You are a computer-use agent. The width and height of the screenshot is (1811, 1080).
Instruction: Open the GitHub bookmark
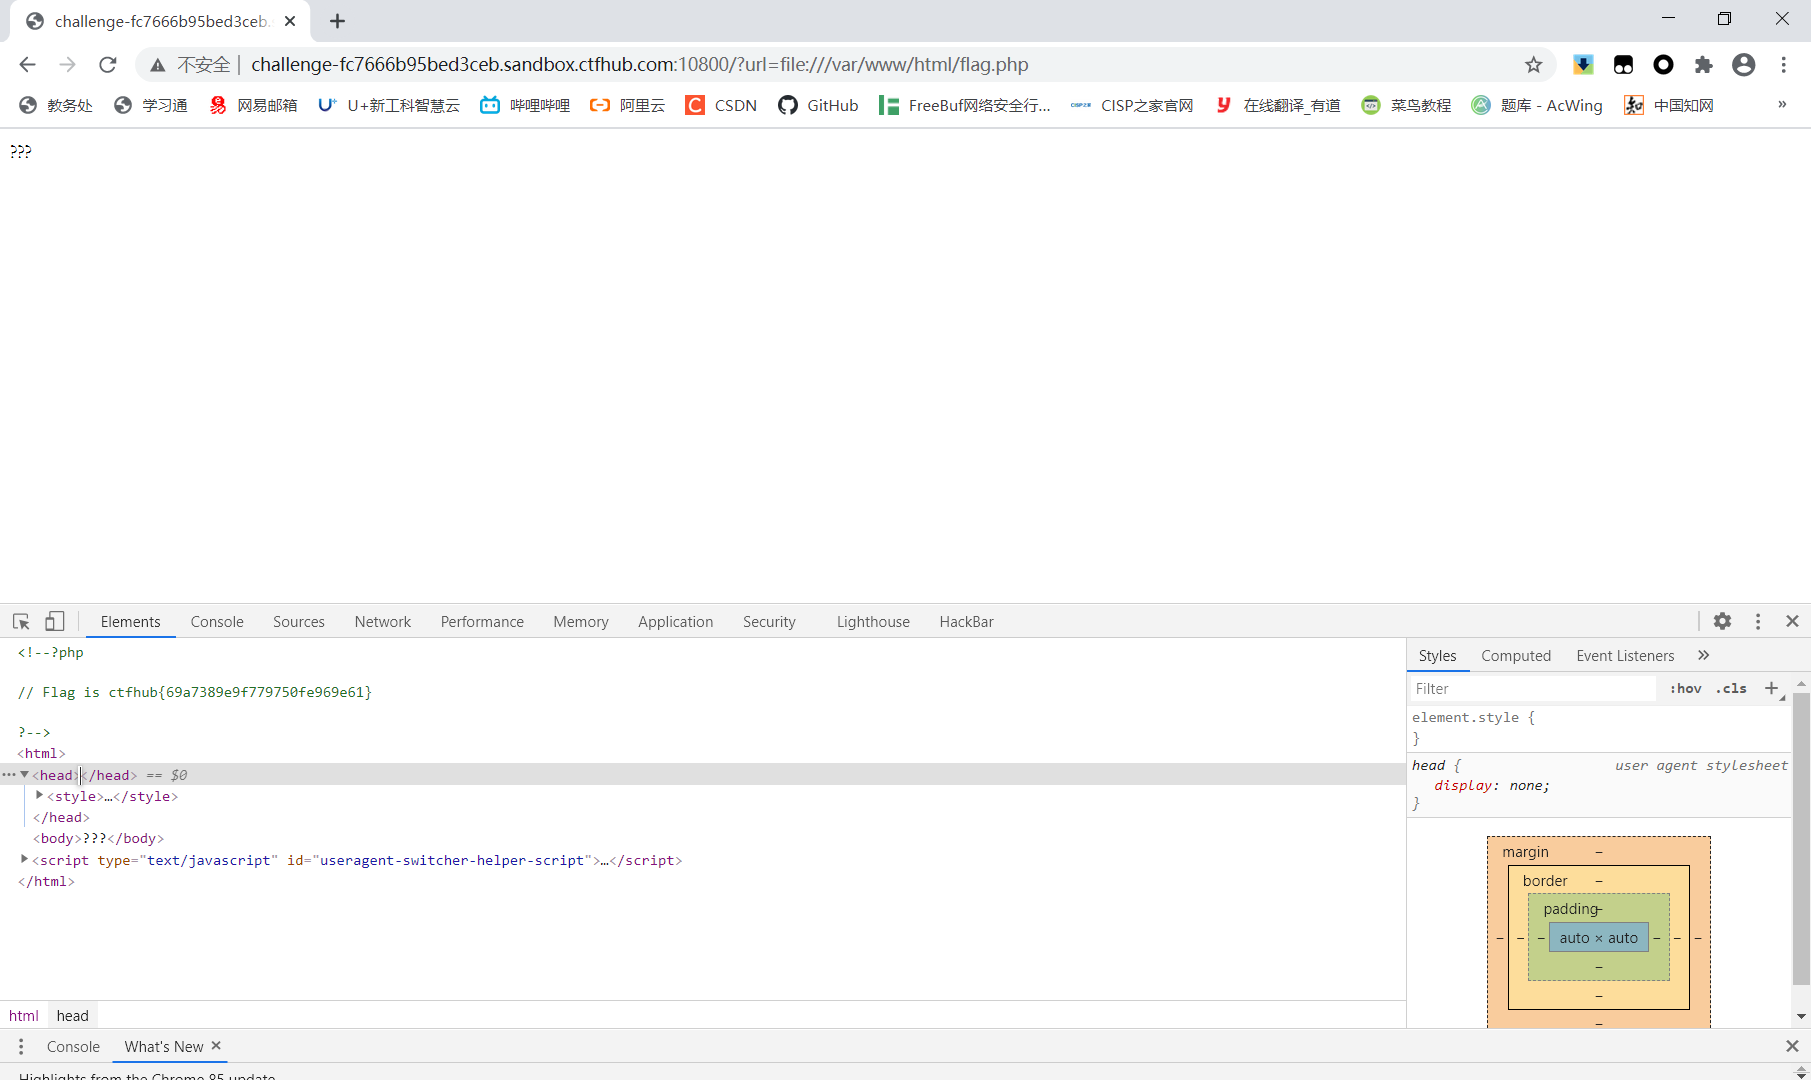click(x=818, y=105)
